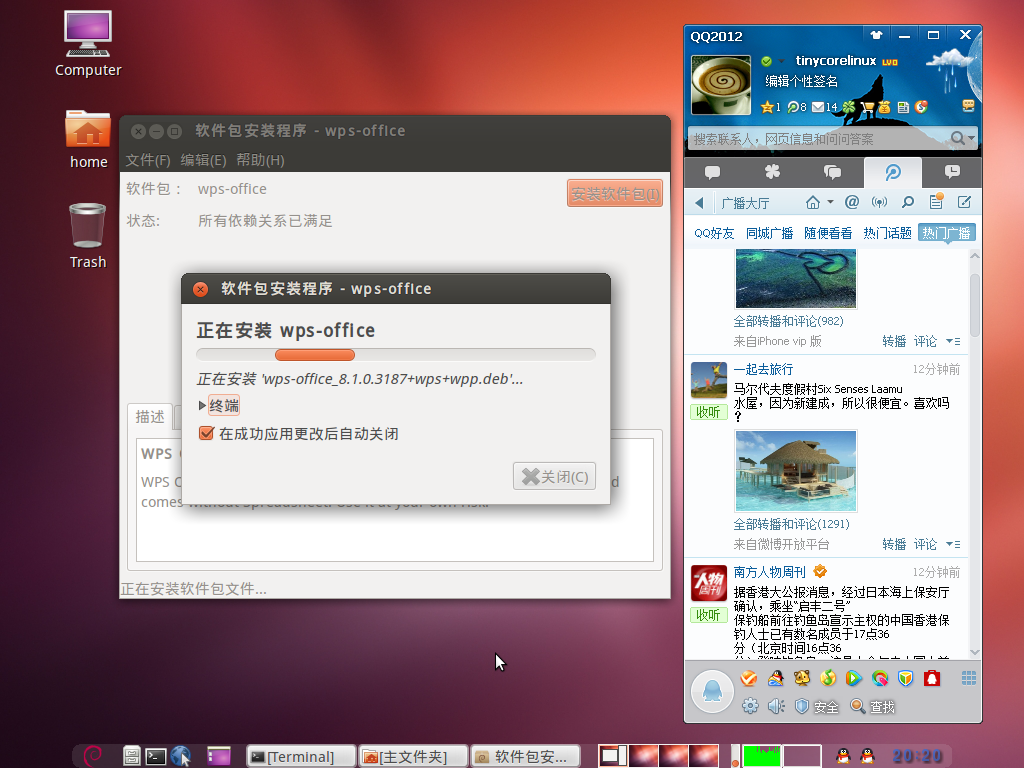Screen dimensions: 1024x768
Task: Open the application manager grid icon
Action: click(x=968, y=679)
